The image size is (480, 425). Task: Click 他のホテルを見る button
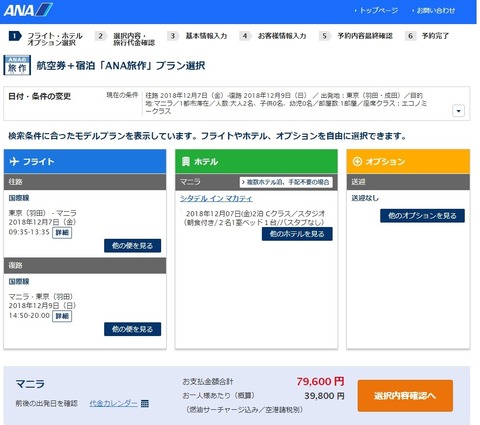pyautogui.click(x=297, y=234)
